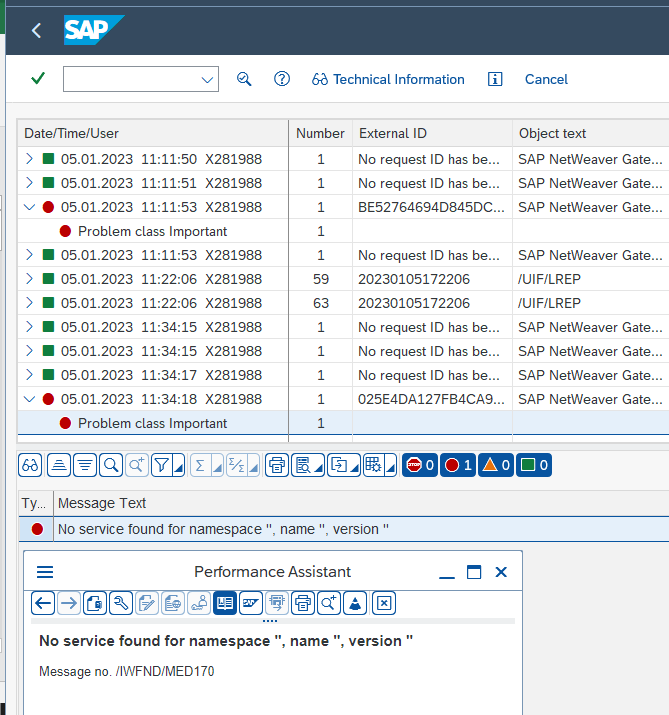Open the Help question mark icon

282,79
